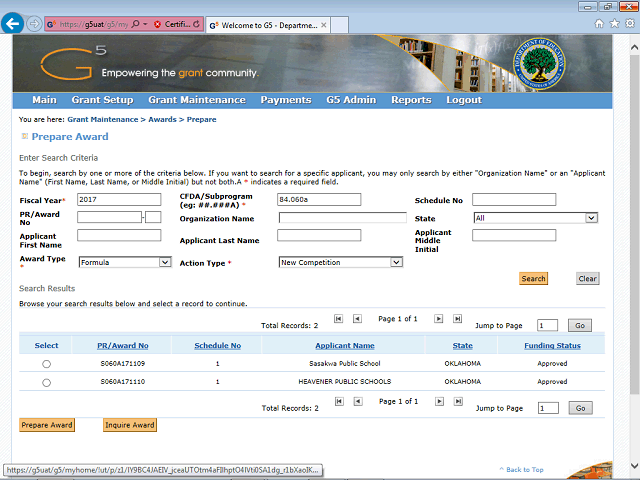
Task: Click the red certificate error icon
Action: [x=157, y=24]
